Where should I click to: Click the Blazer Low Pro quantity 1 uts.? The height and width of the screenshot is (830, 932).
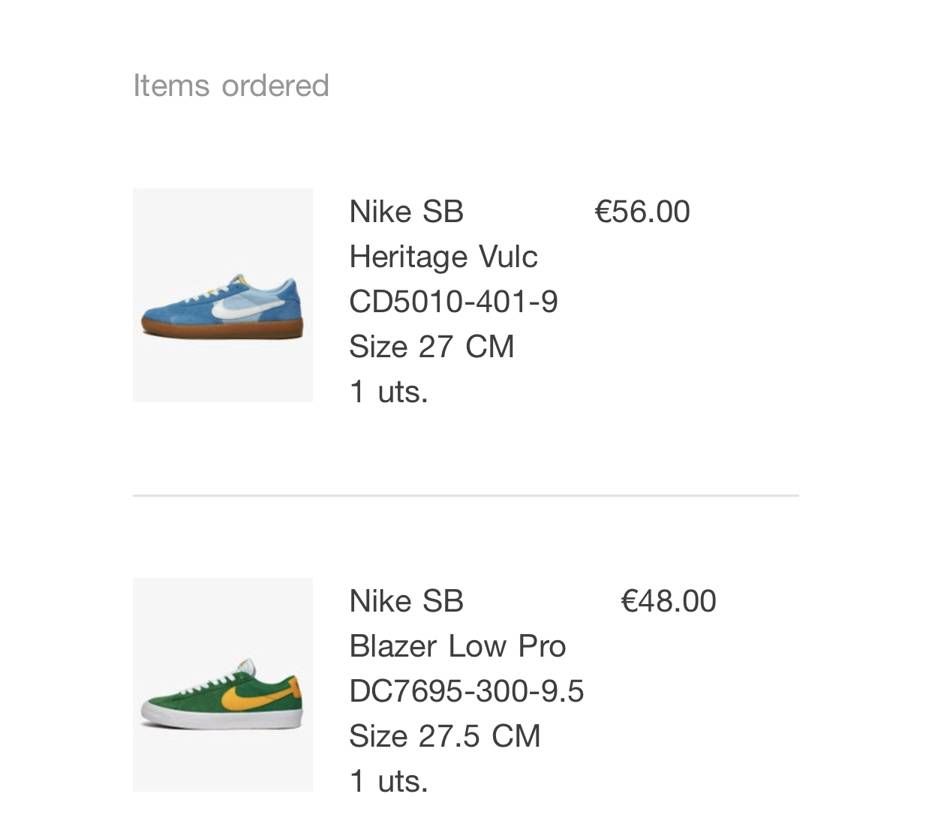click(x=388, y=781)
